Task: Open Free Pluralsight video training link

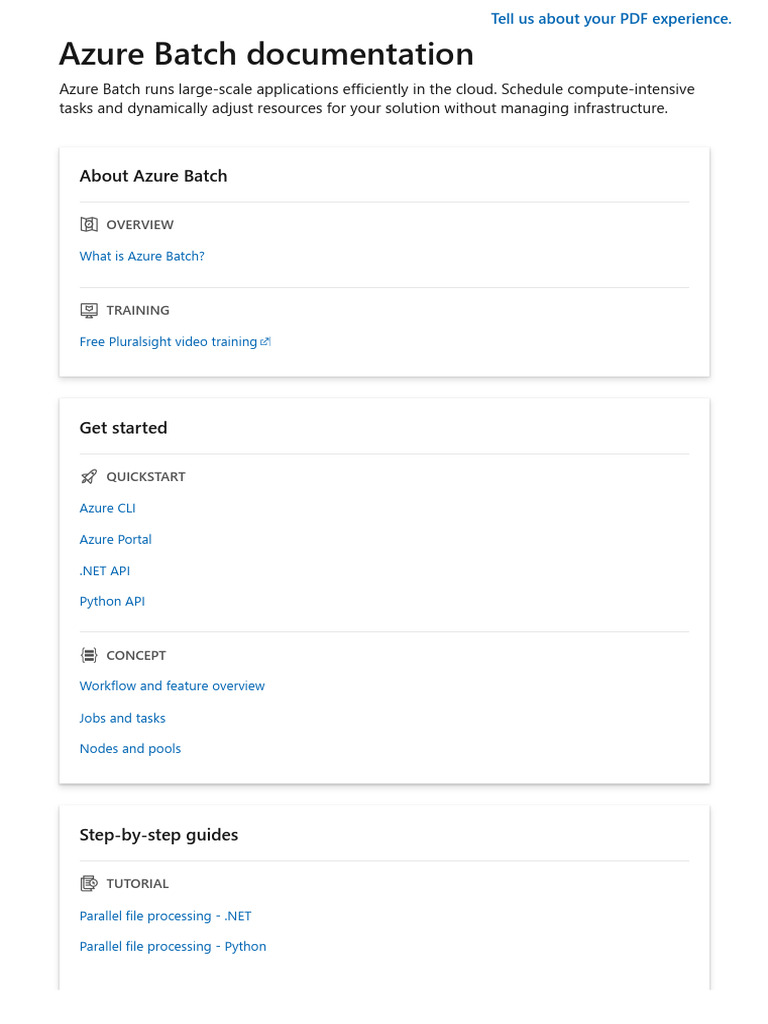Action: [x=168, y=342]
